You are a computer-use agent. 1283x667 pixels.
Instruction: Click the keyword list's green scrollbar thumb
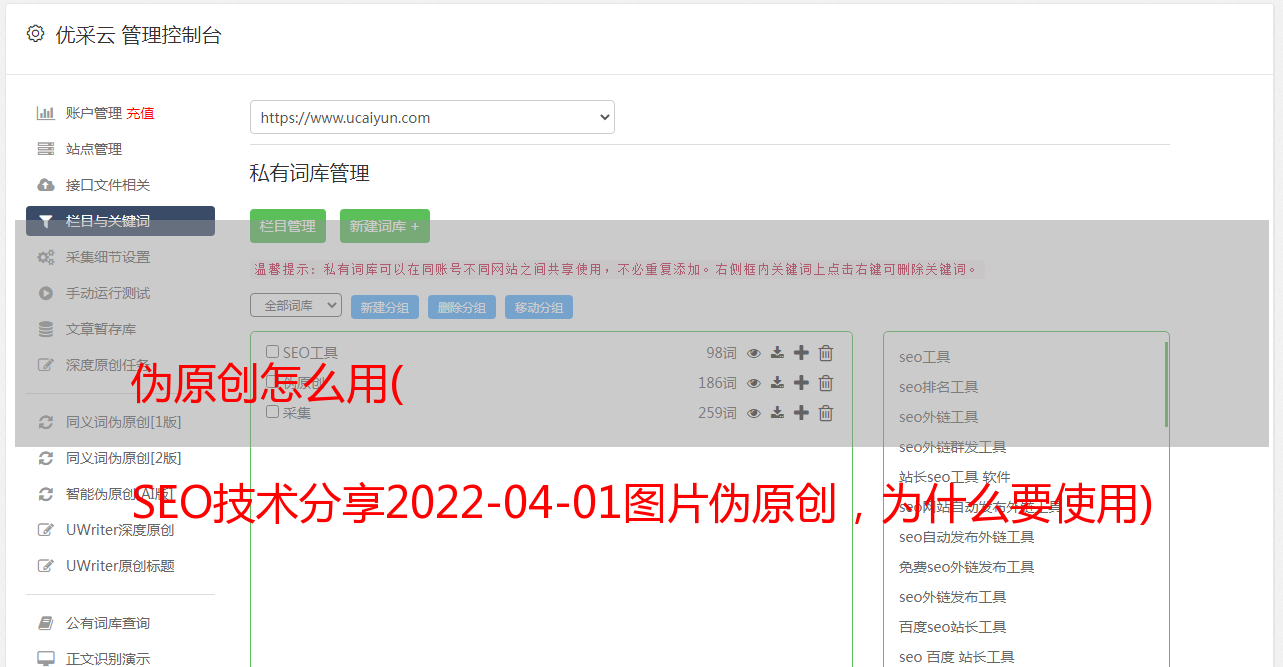point(1166,384)
